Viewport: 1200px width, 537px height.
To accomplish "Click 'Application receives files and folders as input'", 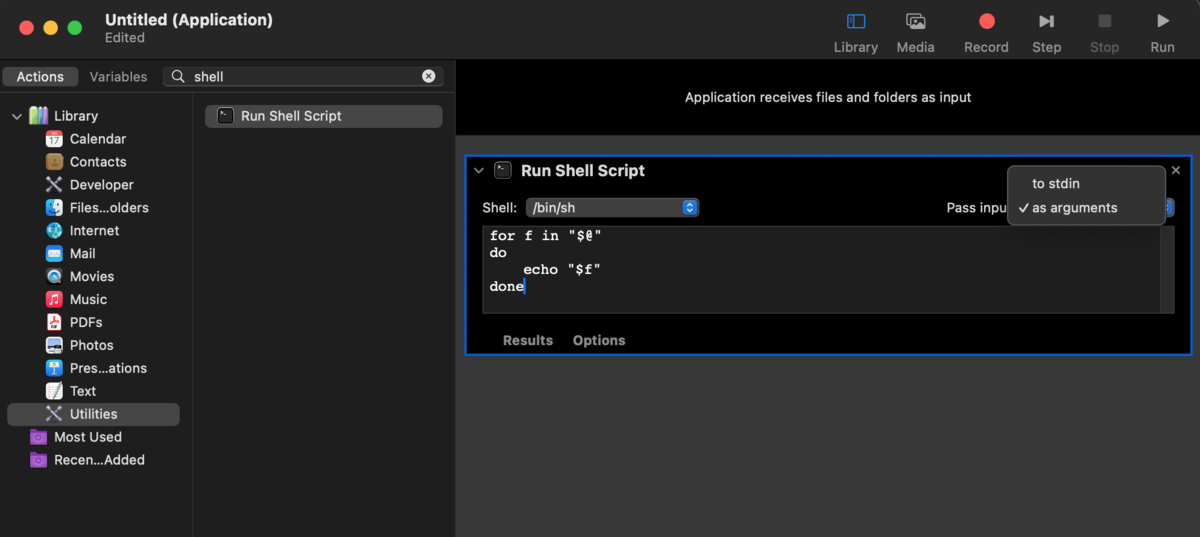I will click(x=828, y=97).
